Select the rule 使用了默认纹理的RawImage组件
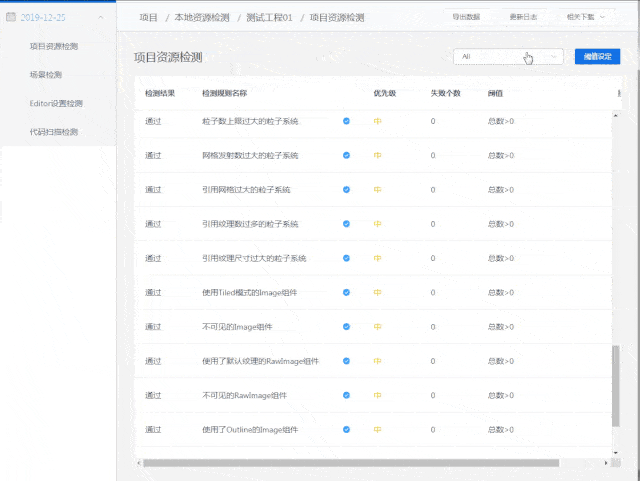The width and height of the screenshot is (640, 481). click(x=260, y=361)
